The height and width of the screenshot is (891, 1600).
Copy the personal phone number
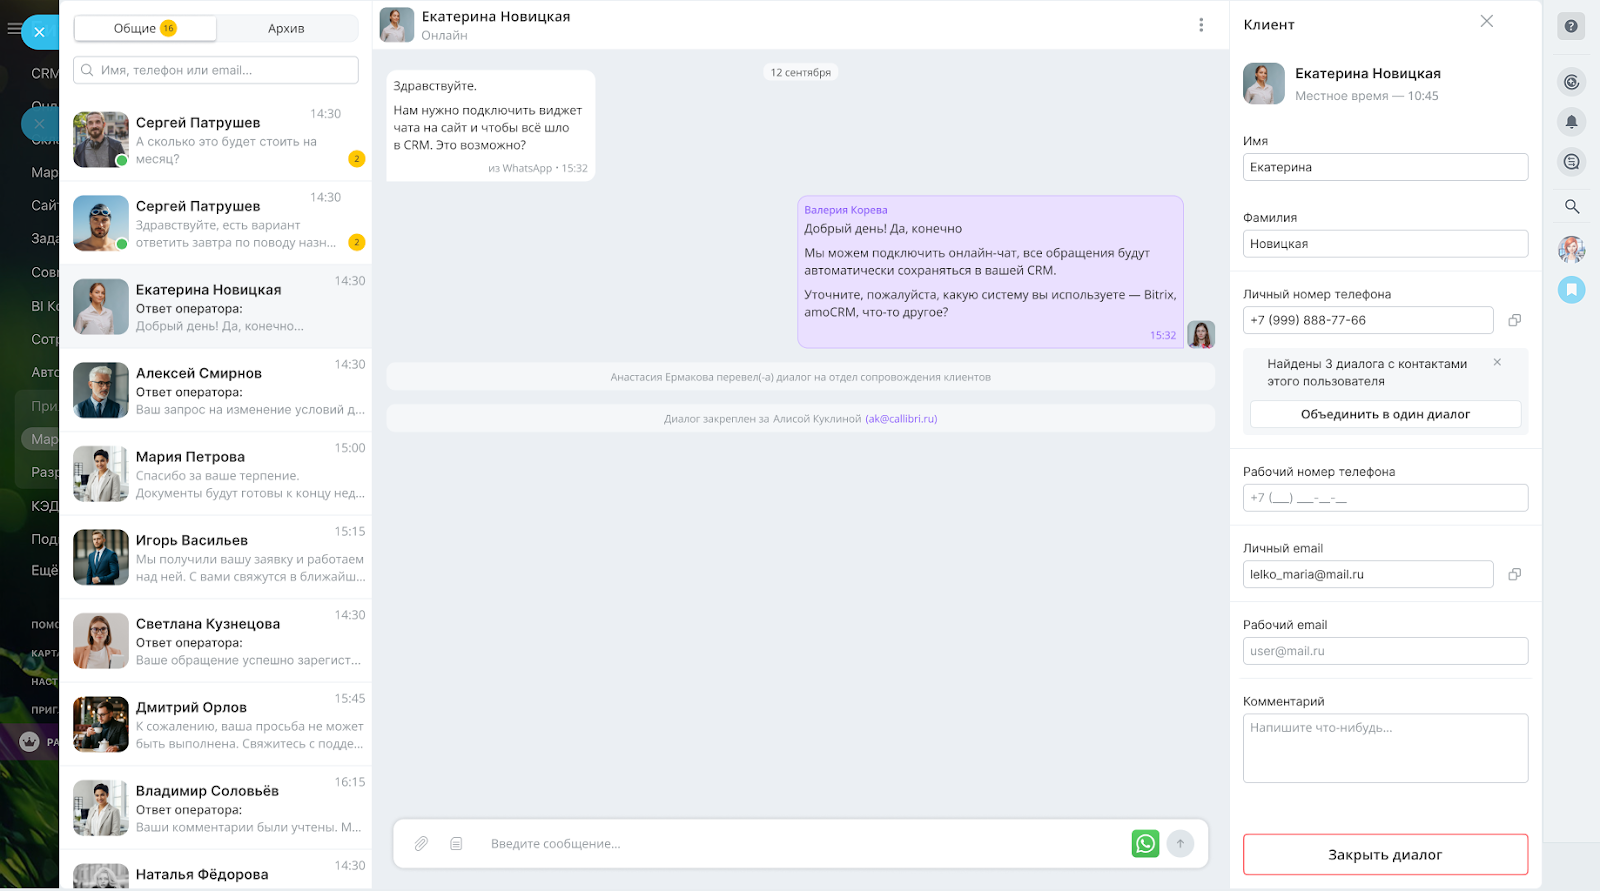pyautogui.click(x=1514, y=320)
